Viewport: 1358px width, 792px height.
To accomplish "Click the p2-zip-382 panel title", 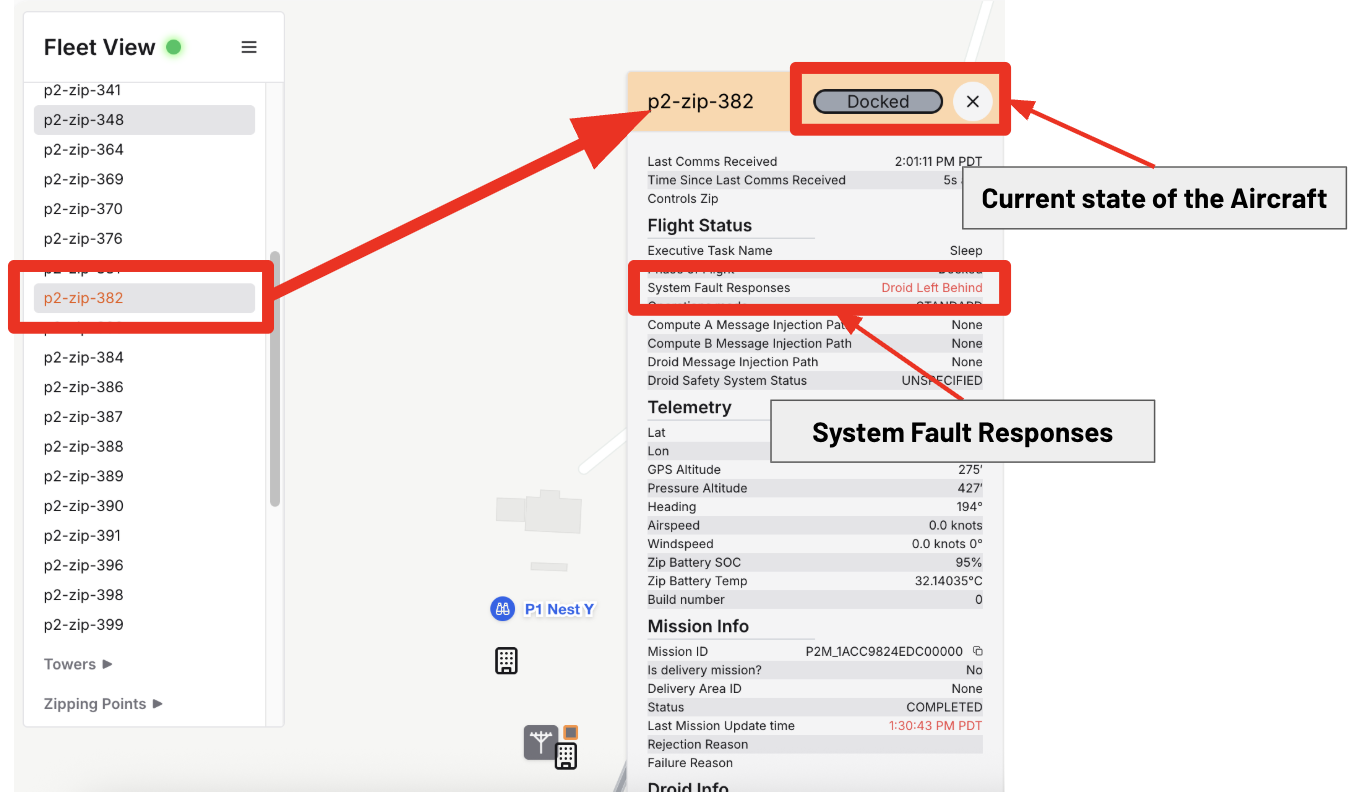I will click(701, 101).
